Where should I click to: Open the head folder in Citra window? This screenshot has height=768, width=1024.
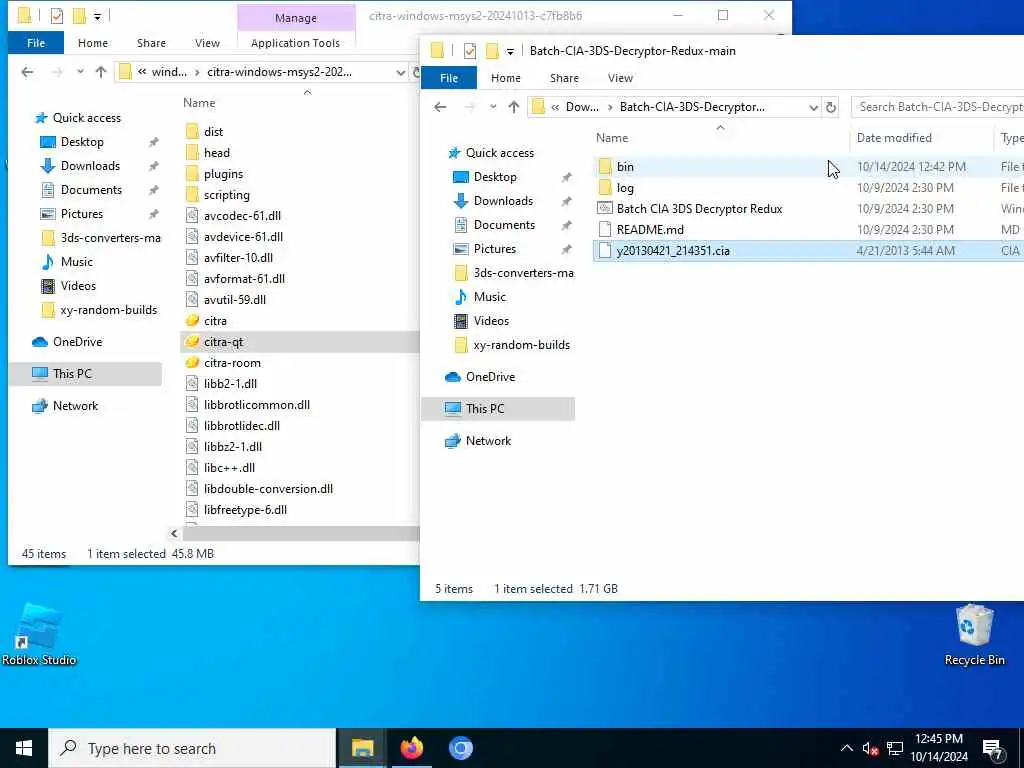216,152
